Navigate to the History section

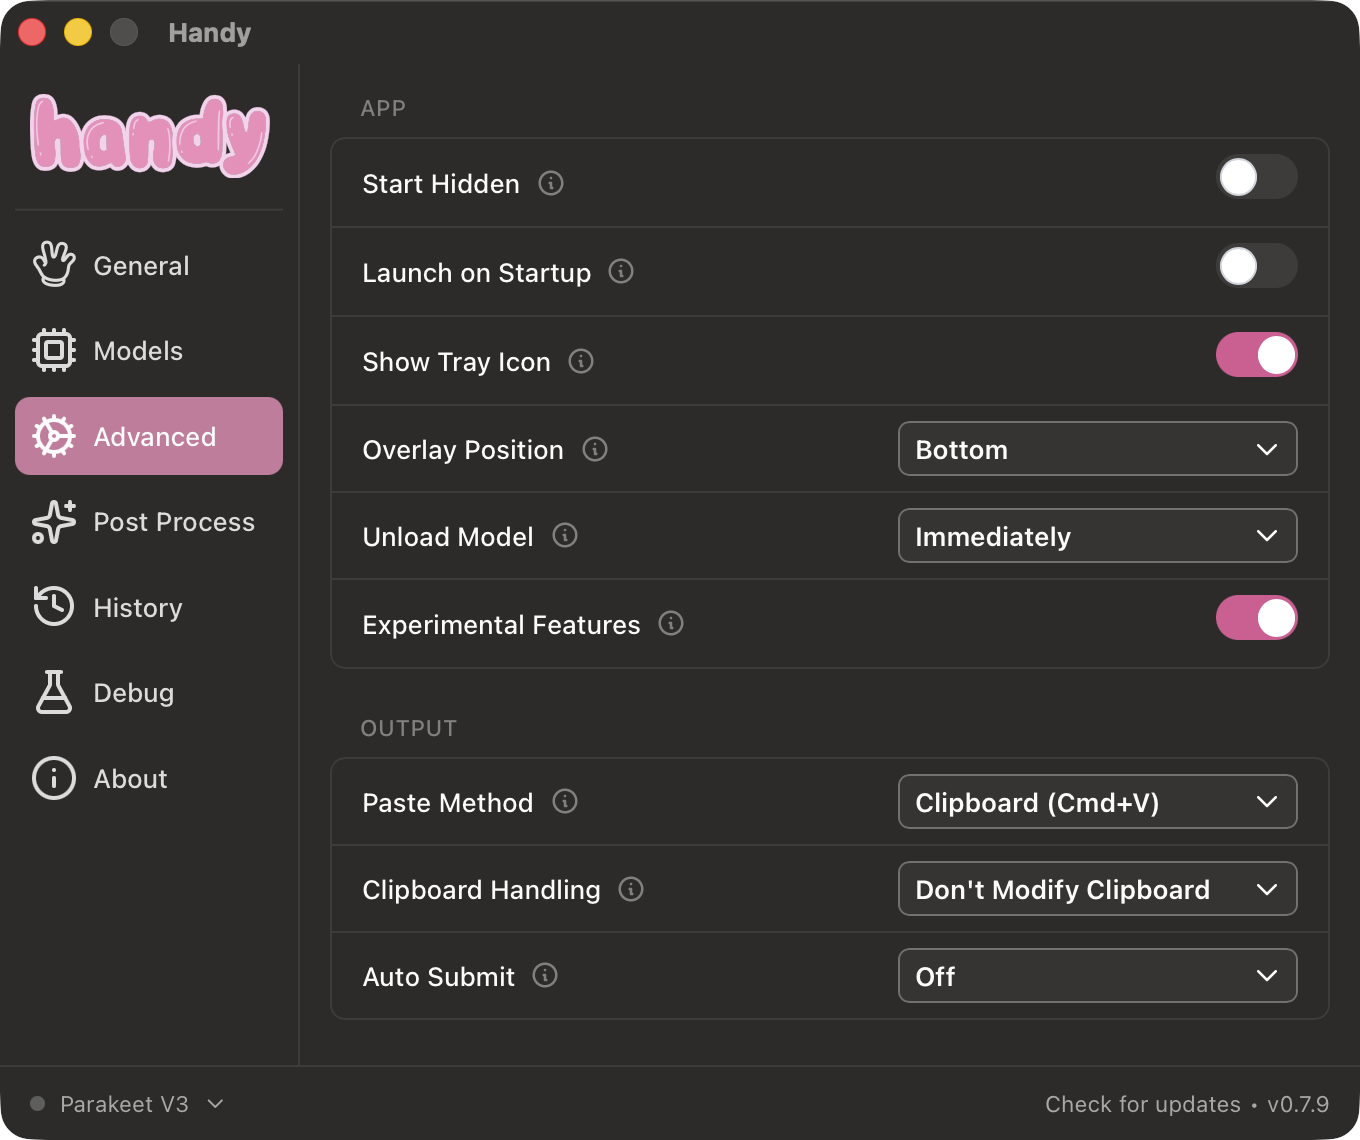tap(137, 607)
